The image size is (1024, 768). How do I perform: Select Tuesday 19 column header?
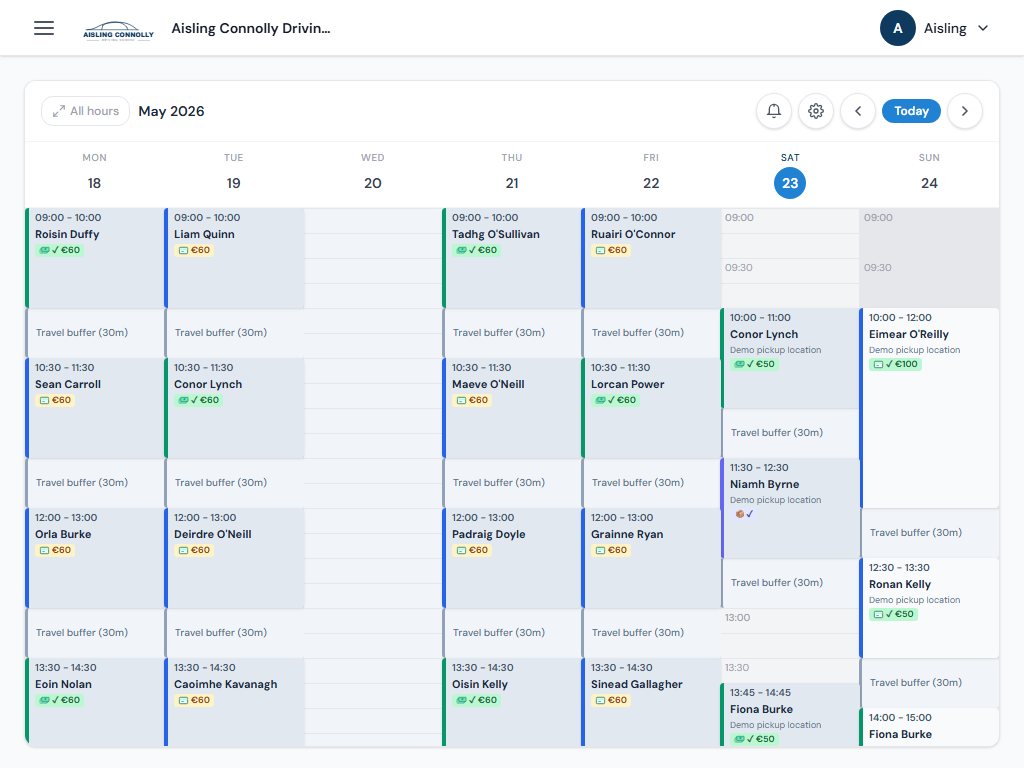[233, 174]
